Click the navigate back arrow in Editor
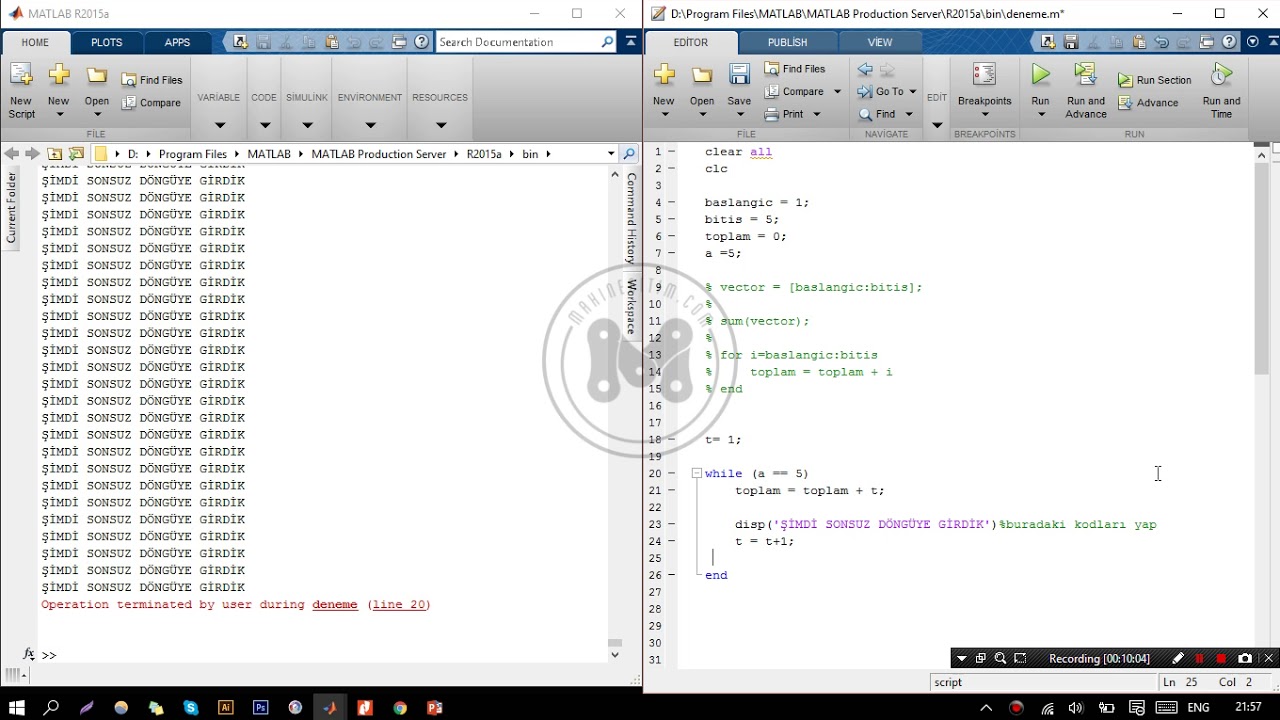The height and width of the screenshot is (720, 1280). (865, 69)
